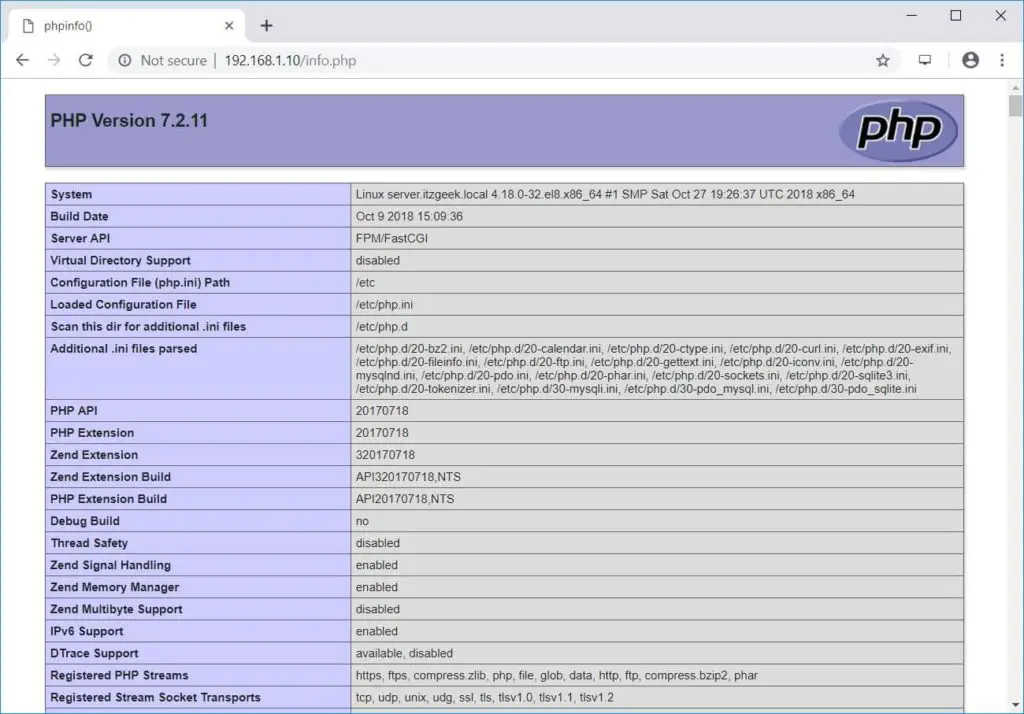Go back to the previous page
The height and width of the screenshot is (714, 1024).
coord(22,60)
